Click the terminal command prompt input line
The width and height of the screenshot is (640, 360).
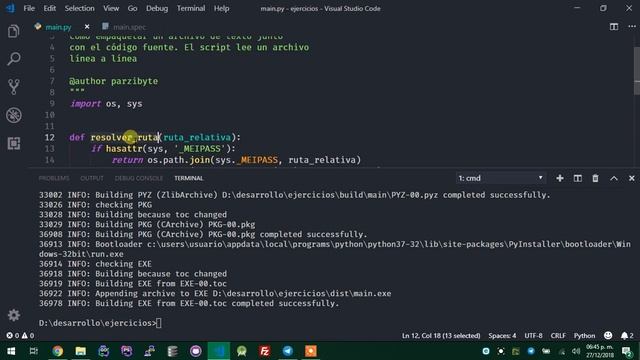(x=100, y=323)
